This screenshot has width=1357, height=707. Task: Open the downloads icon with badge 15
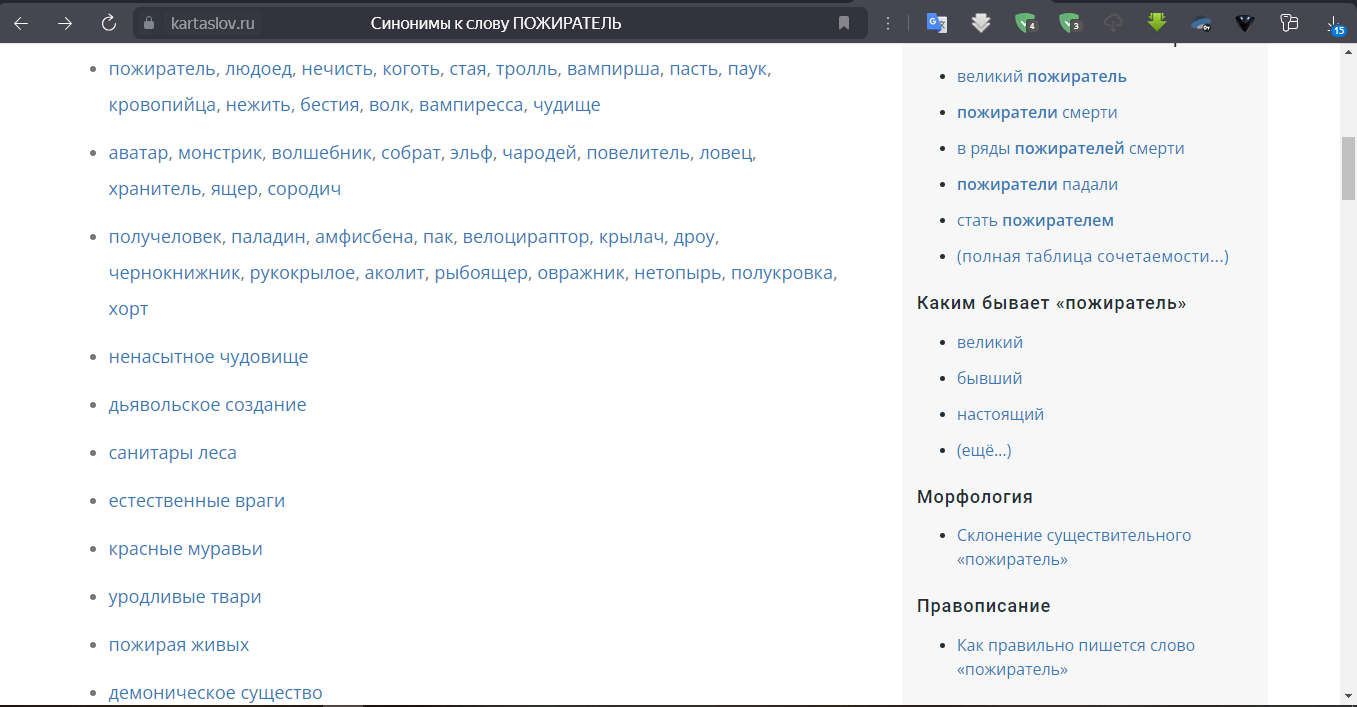pos(1334,23)
